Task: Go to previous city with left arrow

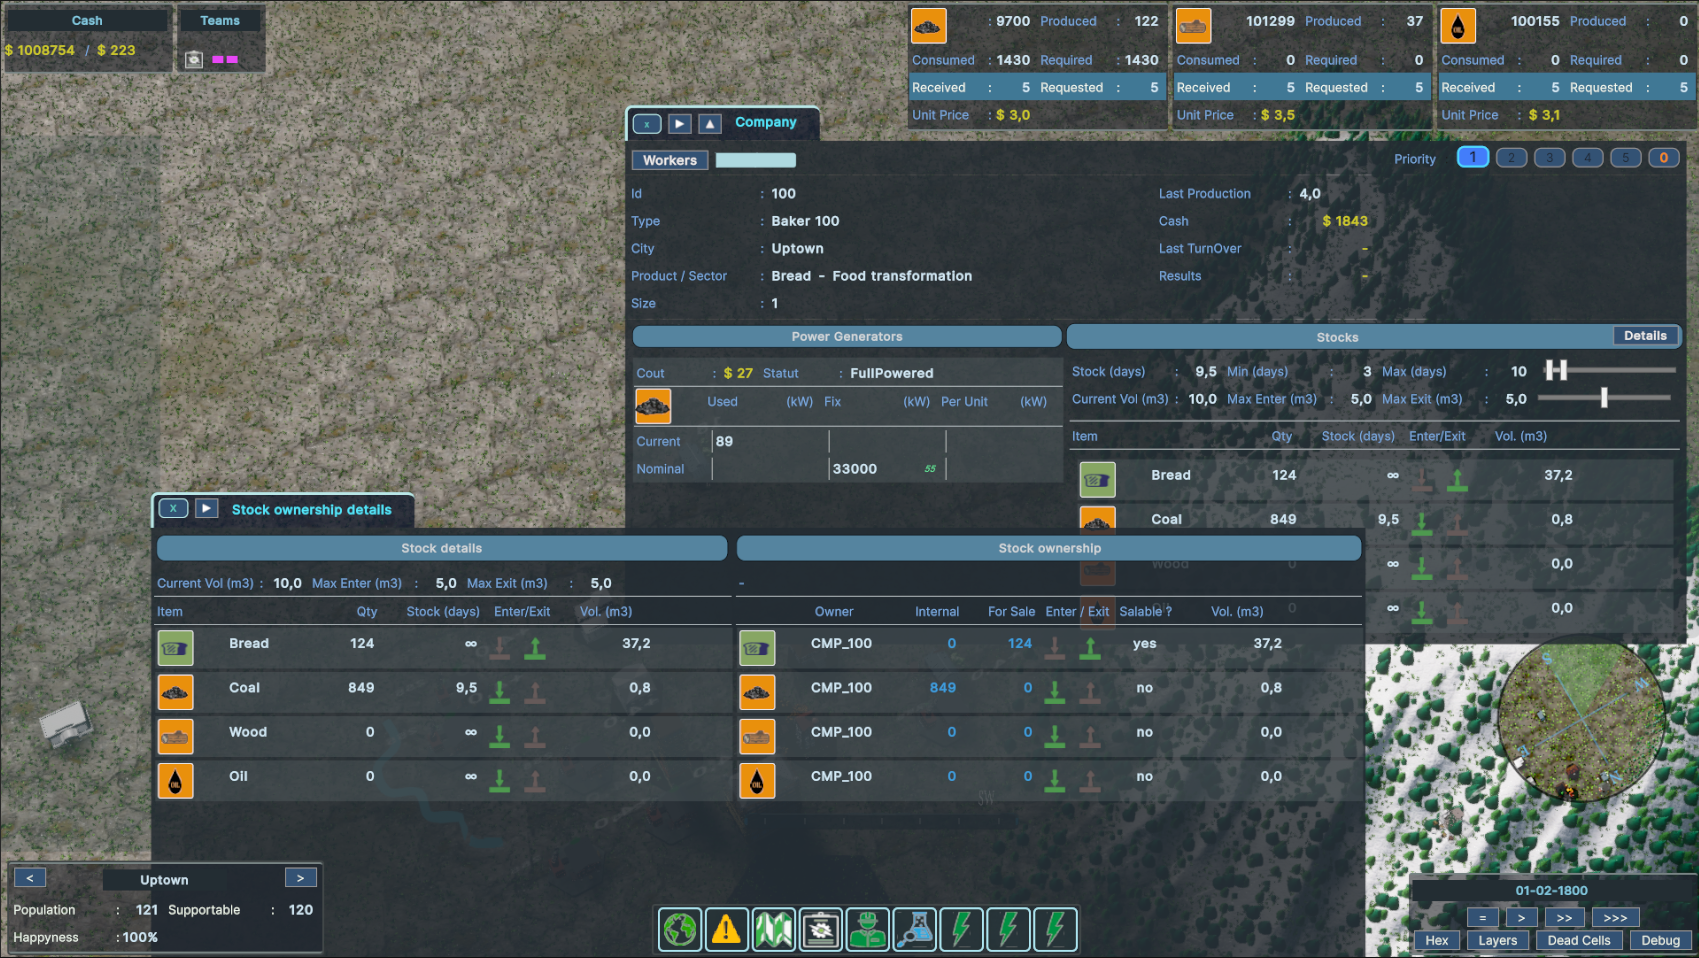Action: point(30,877)
